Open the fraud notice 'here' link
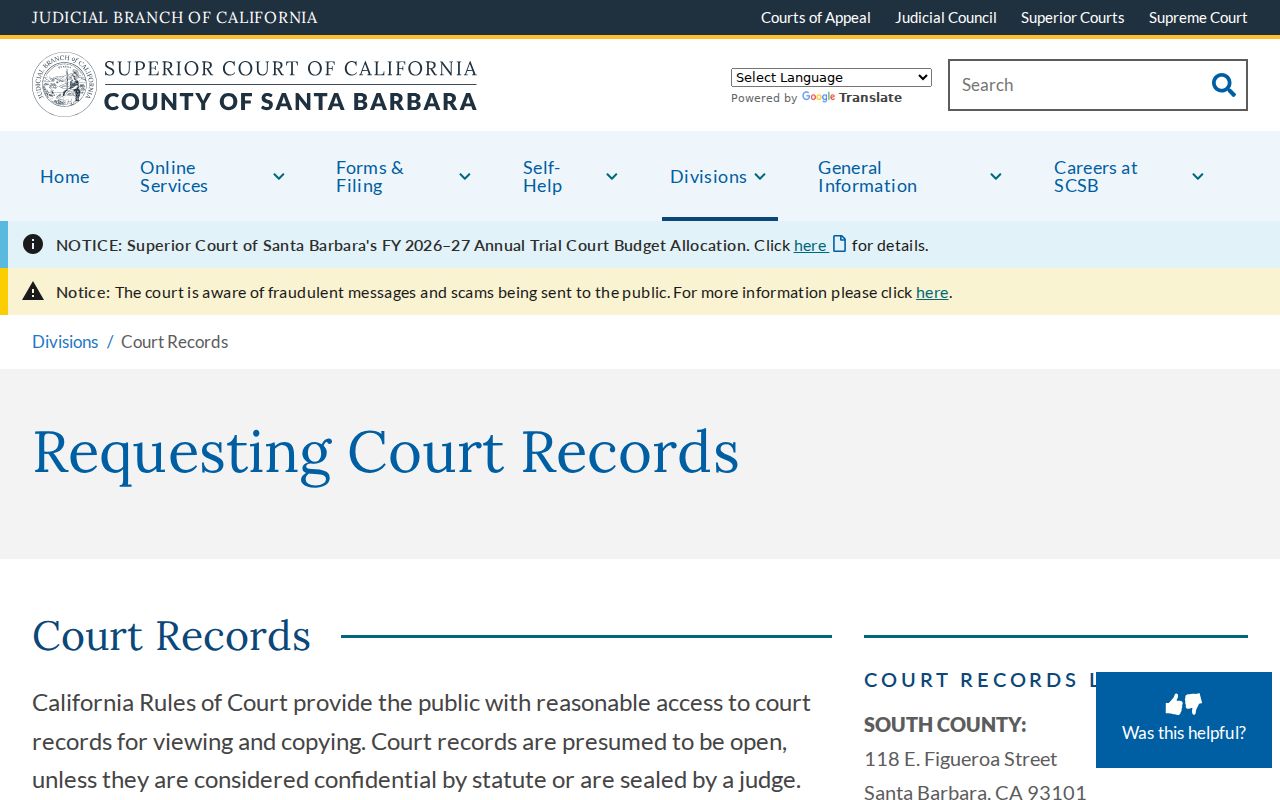This screenshot has height=800, width=1280. pos(932,292)
